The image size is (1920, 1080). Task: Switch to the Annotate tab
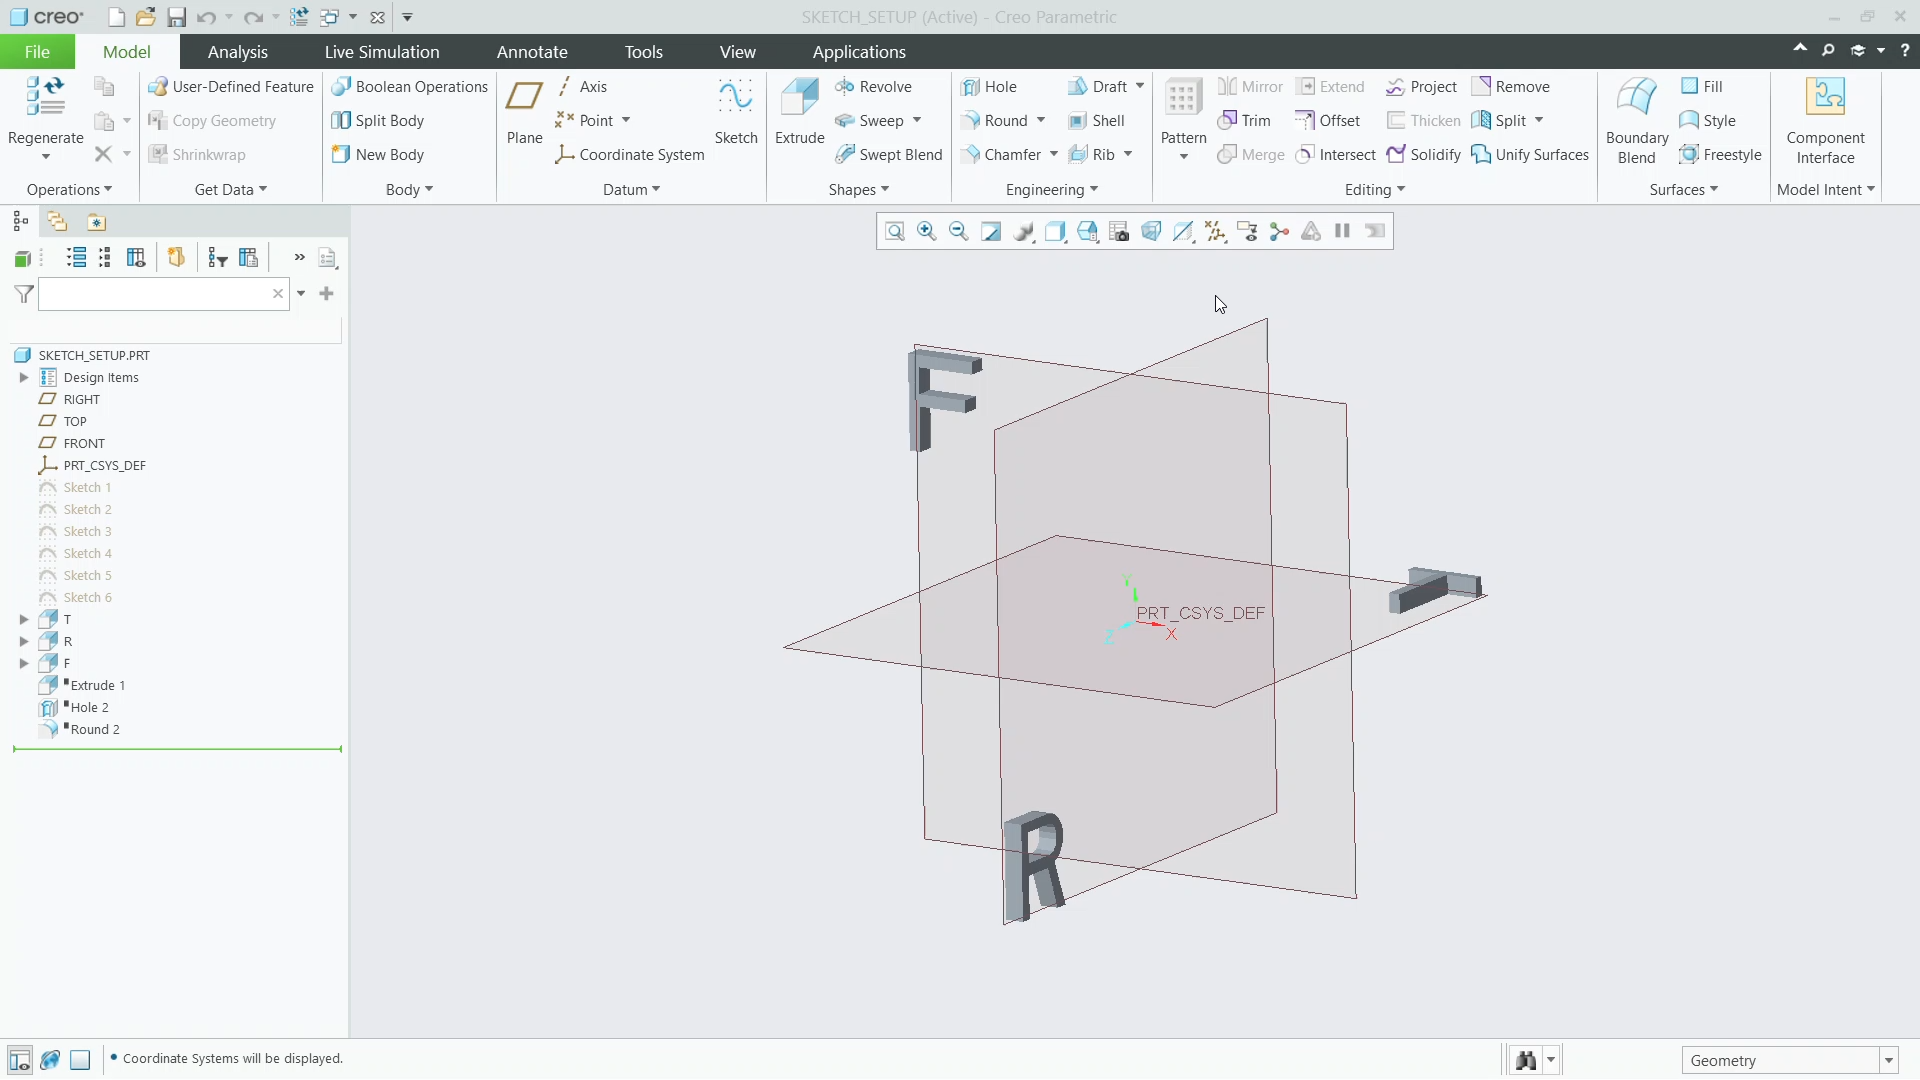[x=532, y=52]
